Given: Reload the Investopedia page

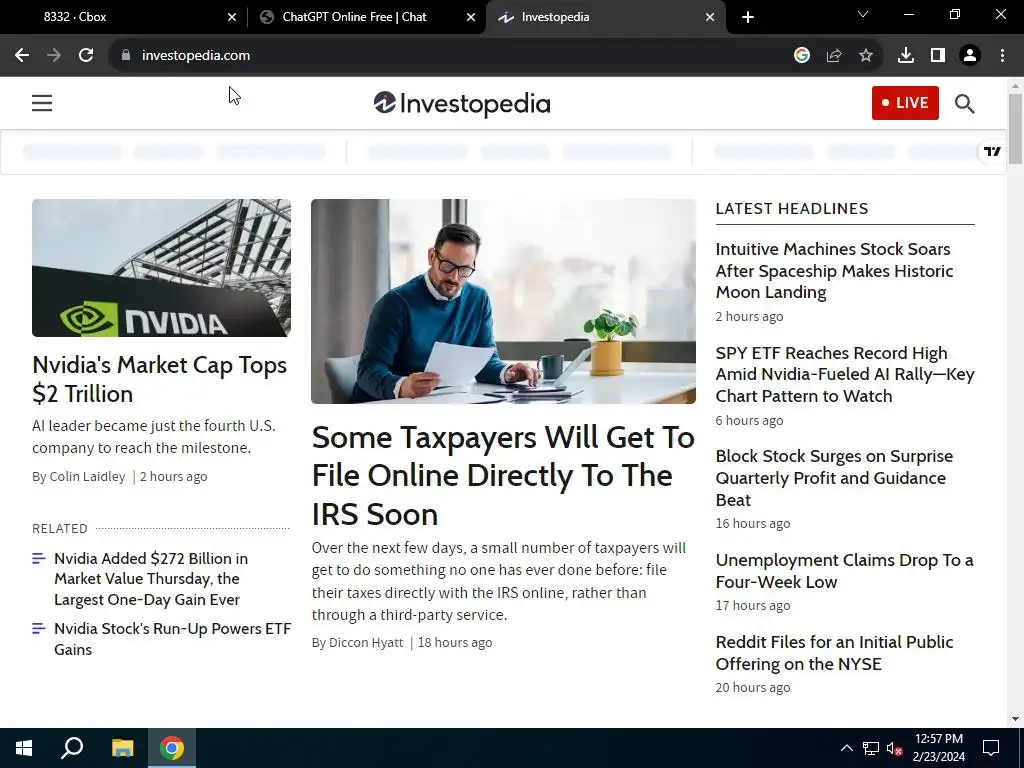Looking at the screenshot, I should 86,56.
